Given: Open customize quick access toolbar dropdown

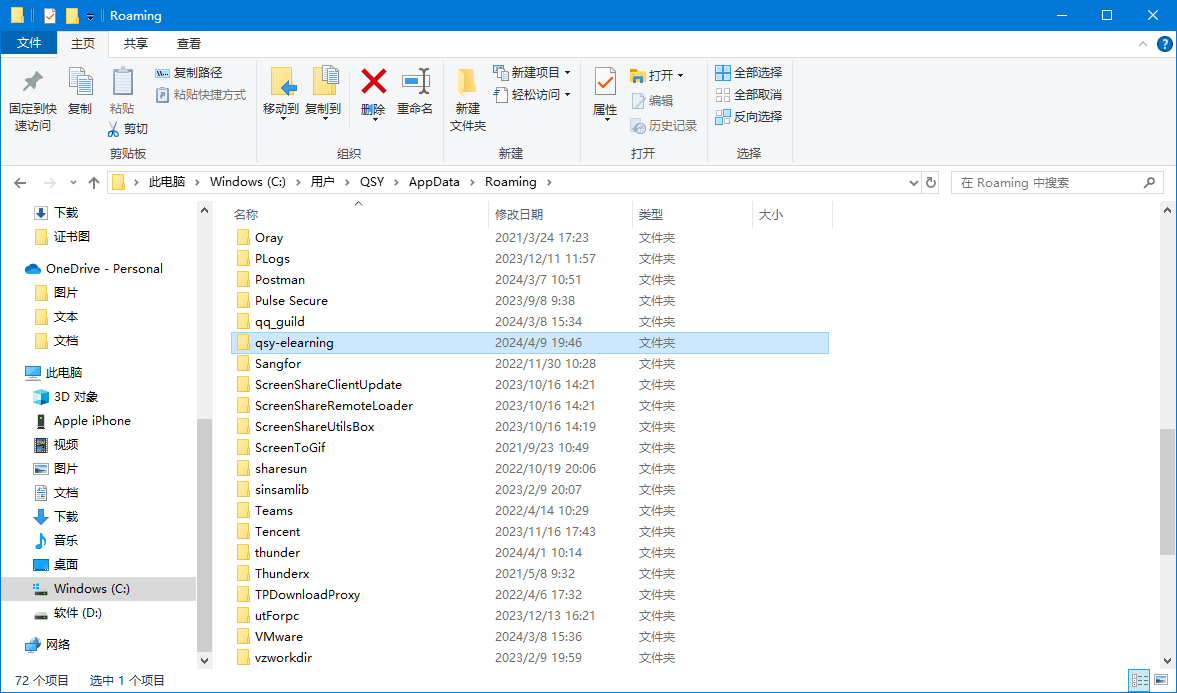Looking at the screenshot, I should (90, 17).
